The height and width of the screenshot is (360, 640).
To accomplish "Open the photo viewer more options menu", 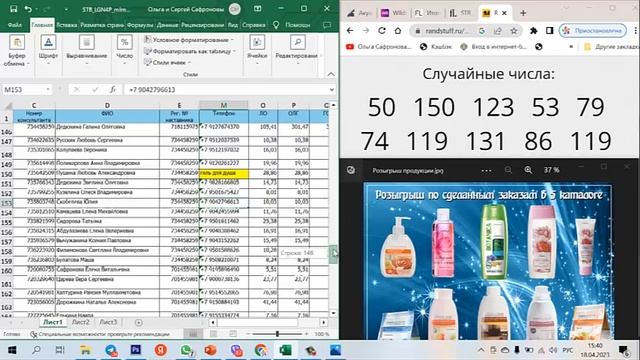I will (x=487, y=170).
